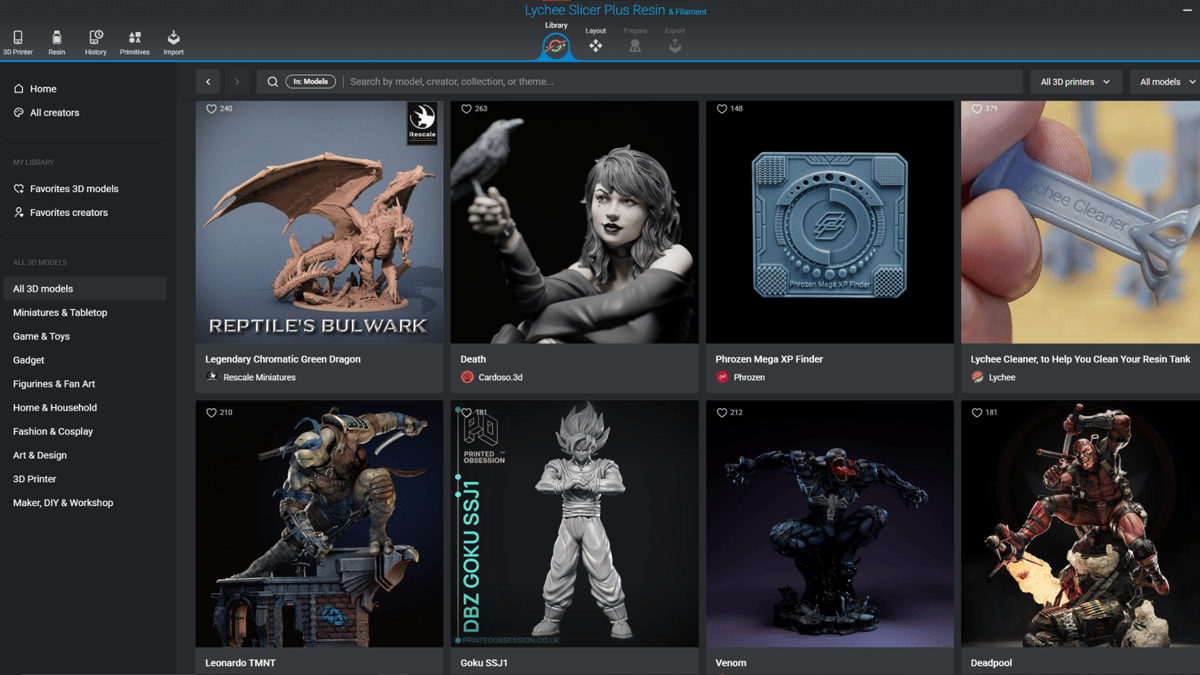The height and width of the screenshot is (675, 1200).
Task: Open creator Phrozen
Action: [x=749, y=378]
